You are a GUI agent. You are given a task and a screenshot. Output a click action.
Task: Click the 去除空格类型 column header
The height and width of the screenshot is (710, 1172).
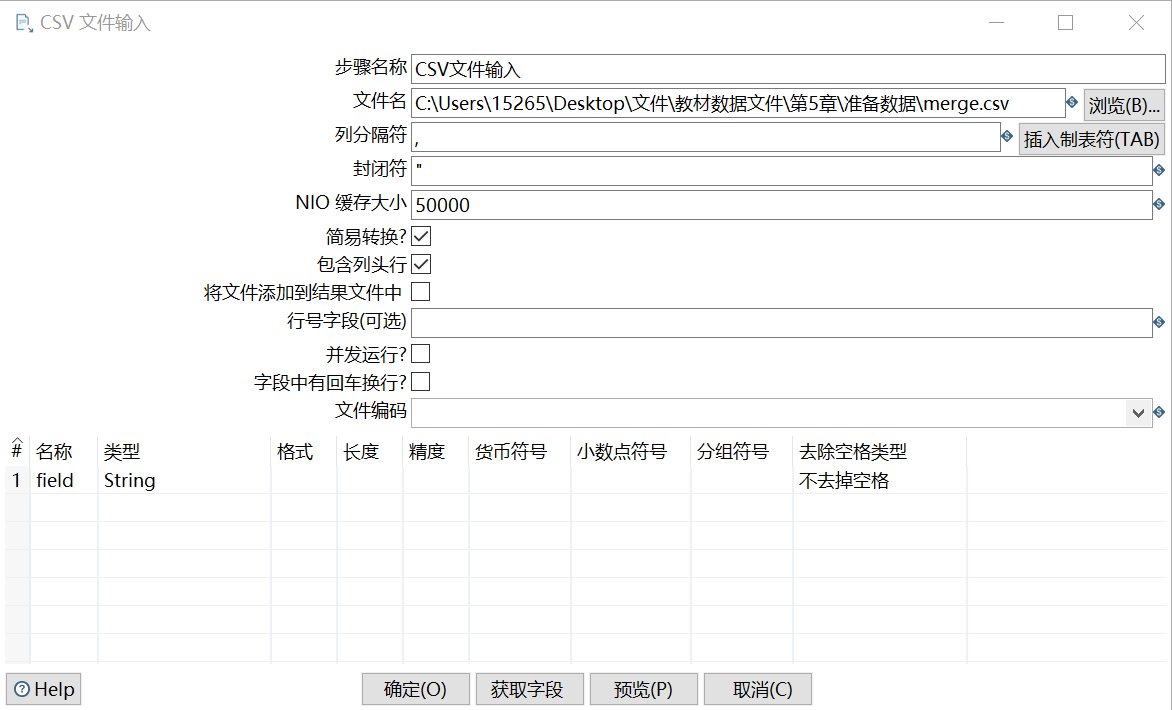(x=879, y=451)
